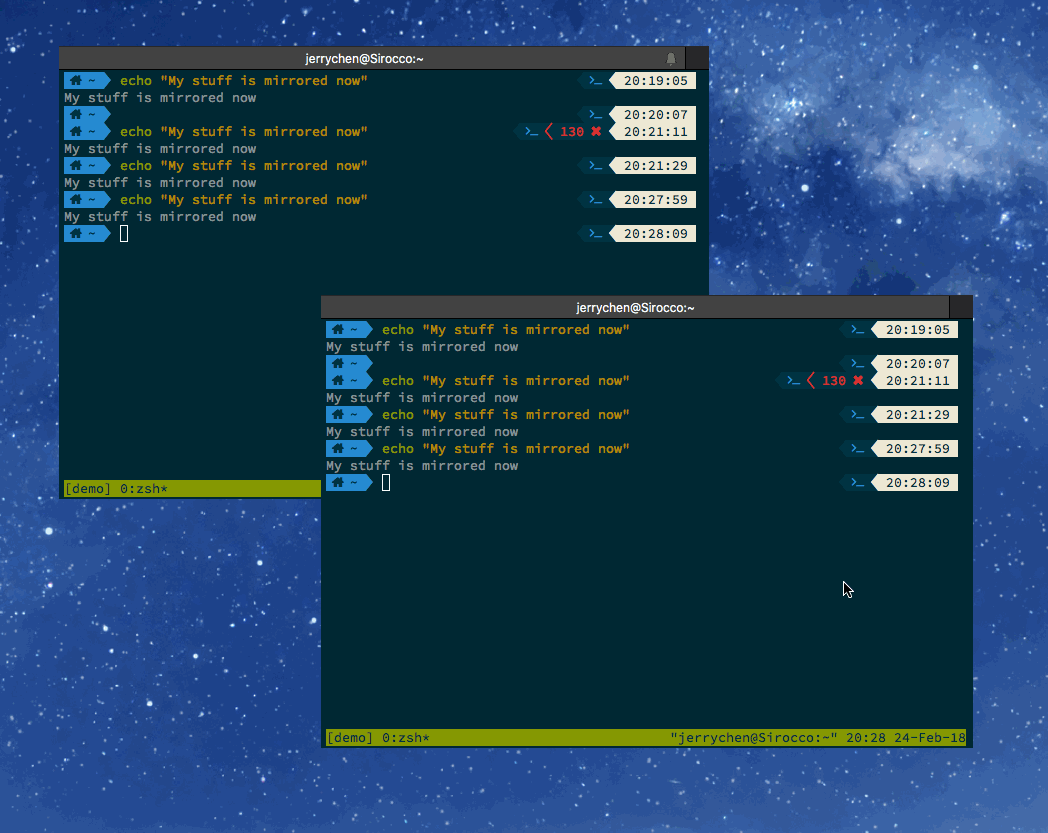Click the home icon on front terminal's active prompt
Screen dimensions: 1048x833
click(338, 483)
